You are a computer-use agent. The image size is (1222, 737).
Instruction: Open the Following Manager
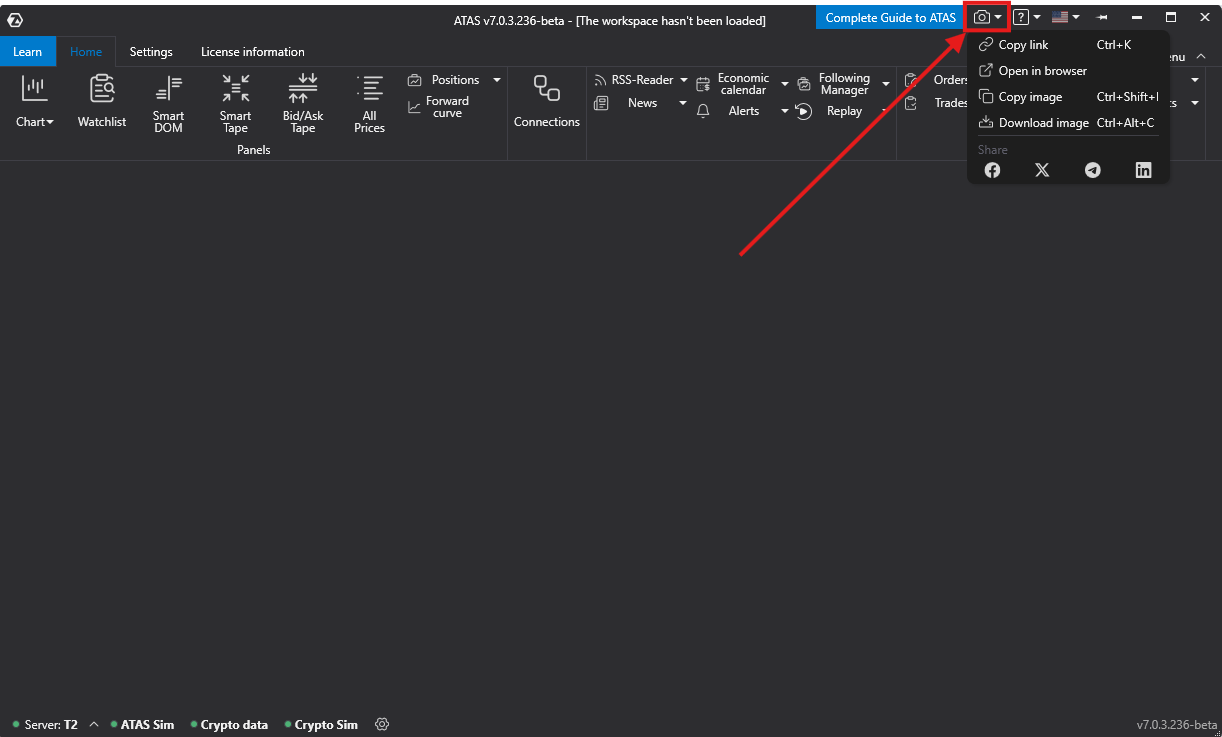coord(834,84)
